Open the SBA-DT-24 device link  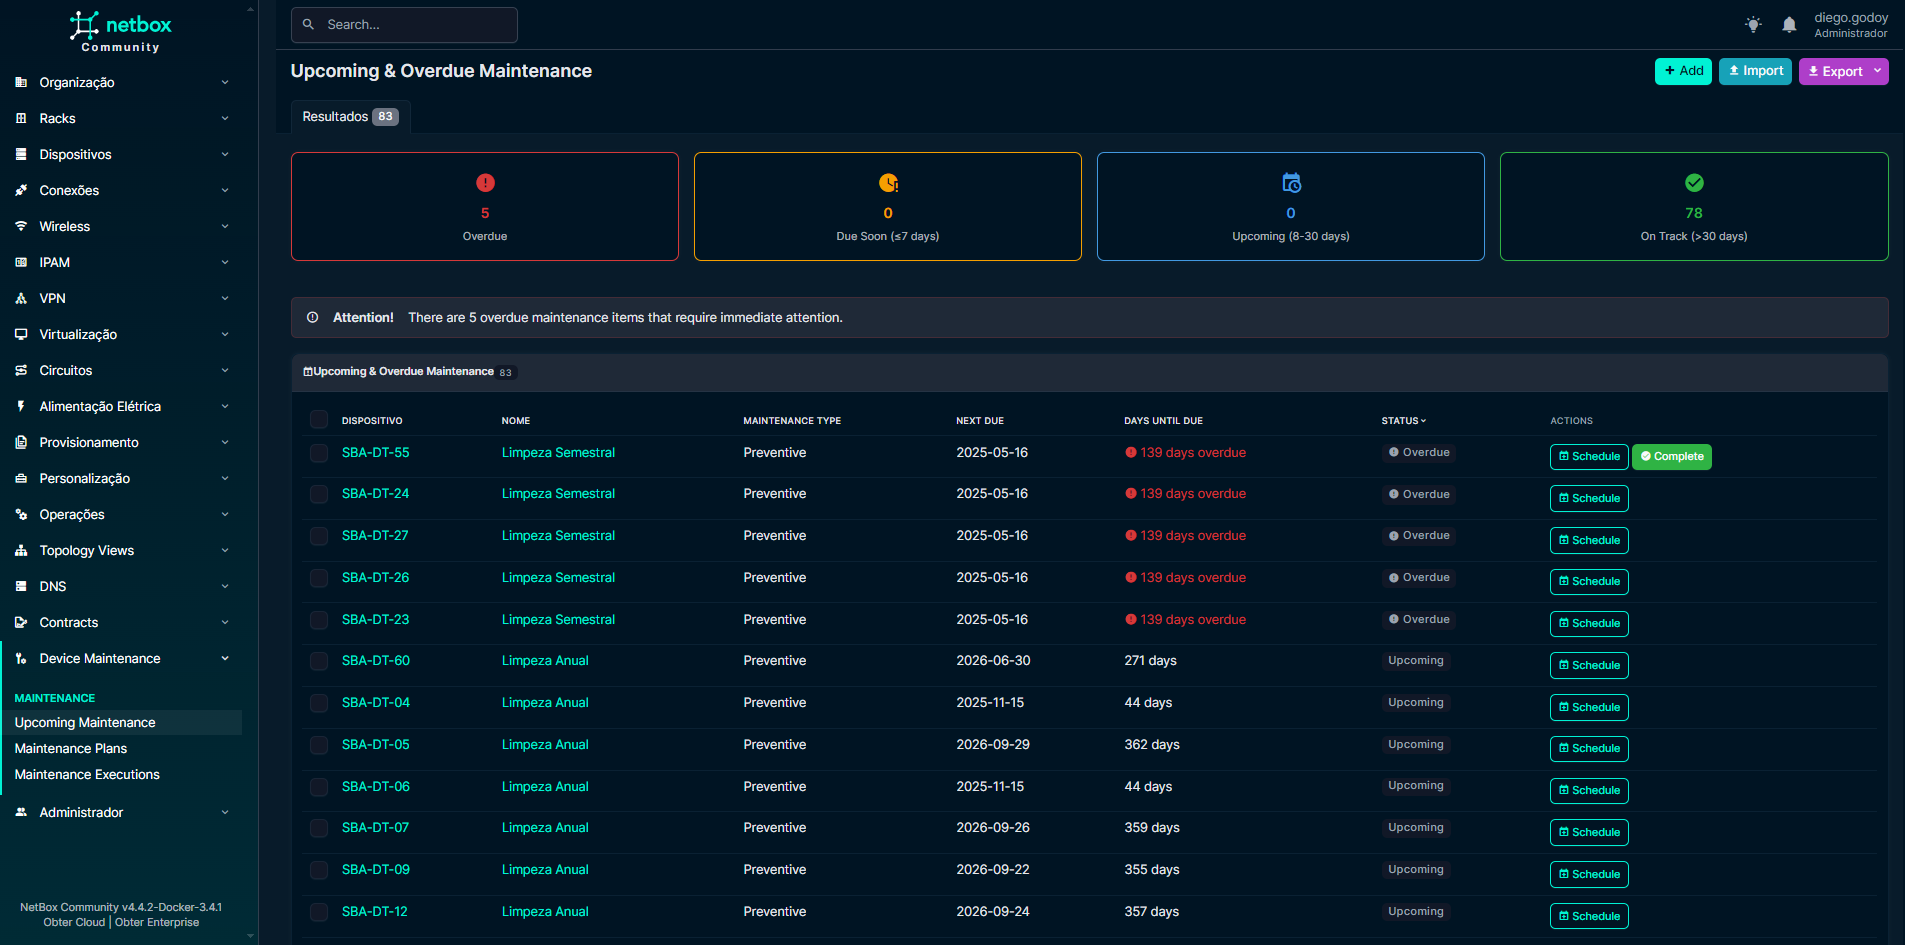coord(375,494)
